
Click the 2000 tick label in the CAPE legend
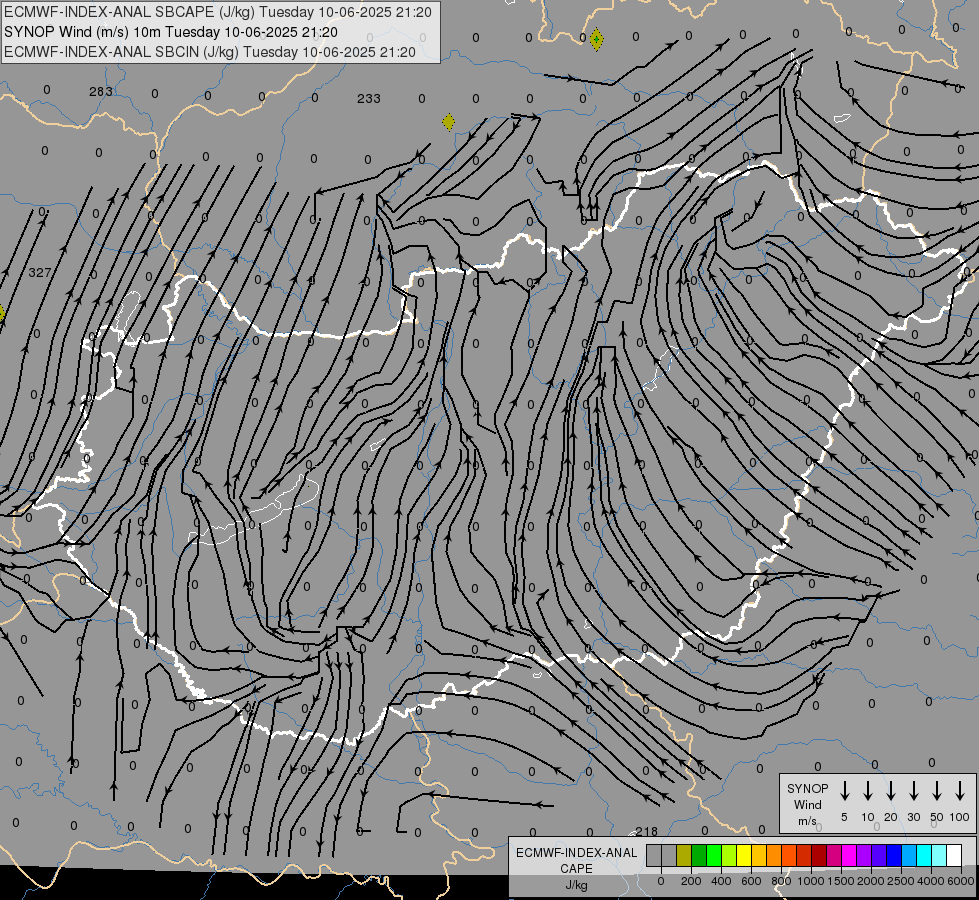point(871,881)
